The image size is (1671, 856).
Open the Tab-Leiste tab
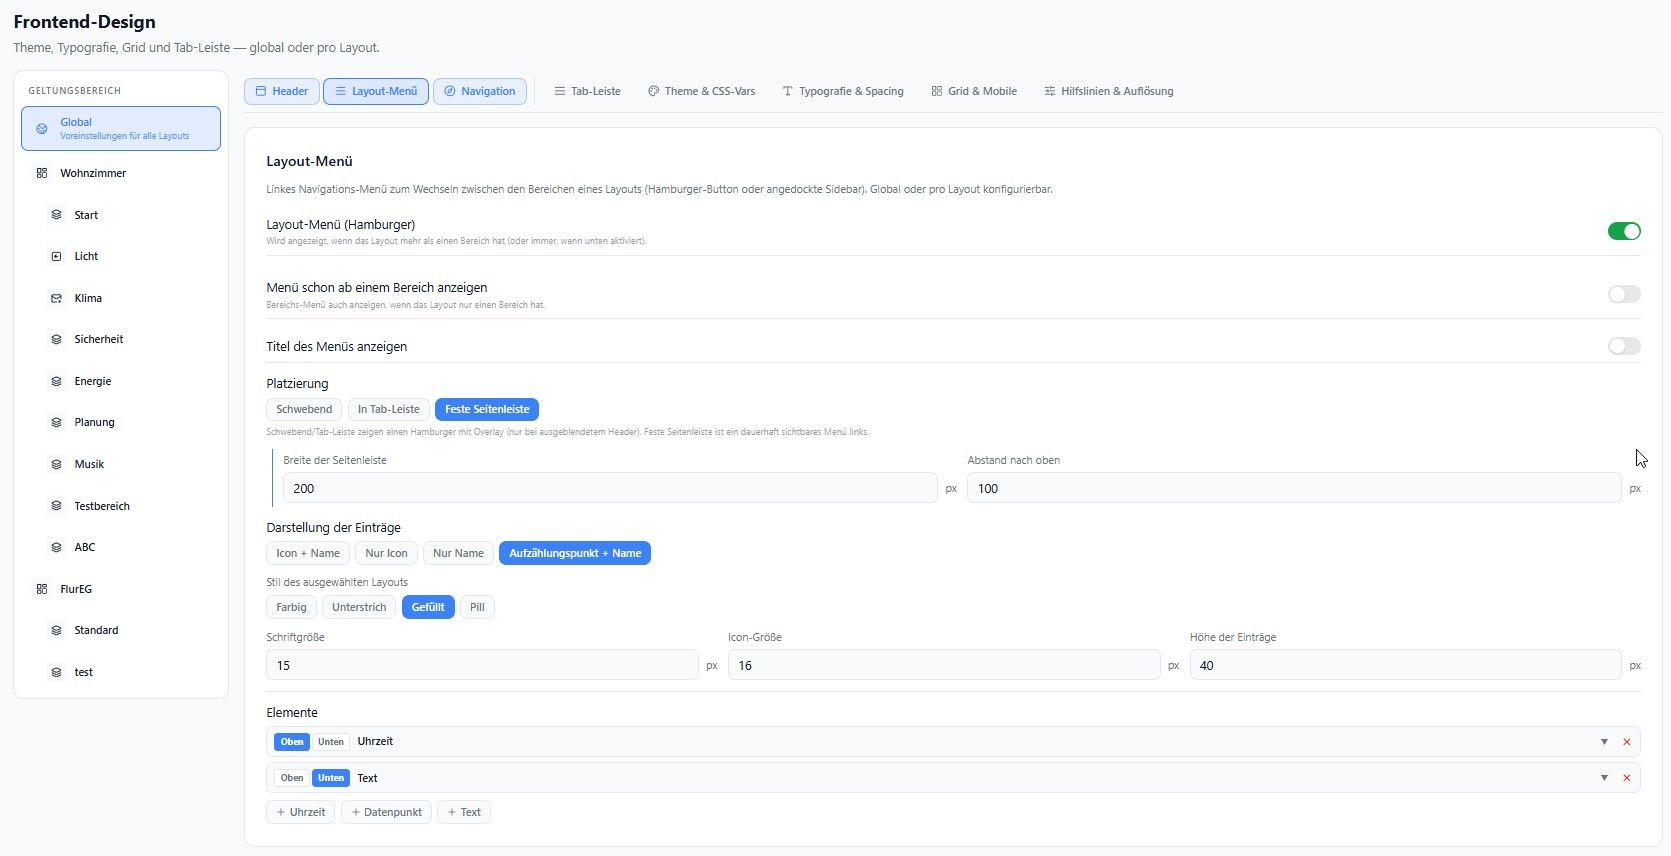(588, 91)
